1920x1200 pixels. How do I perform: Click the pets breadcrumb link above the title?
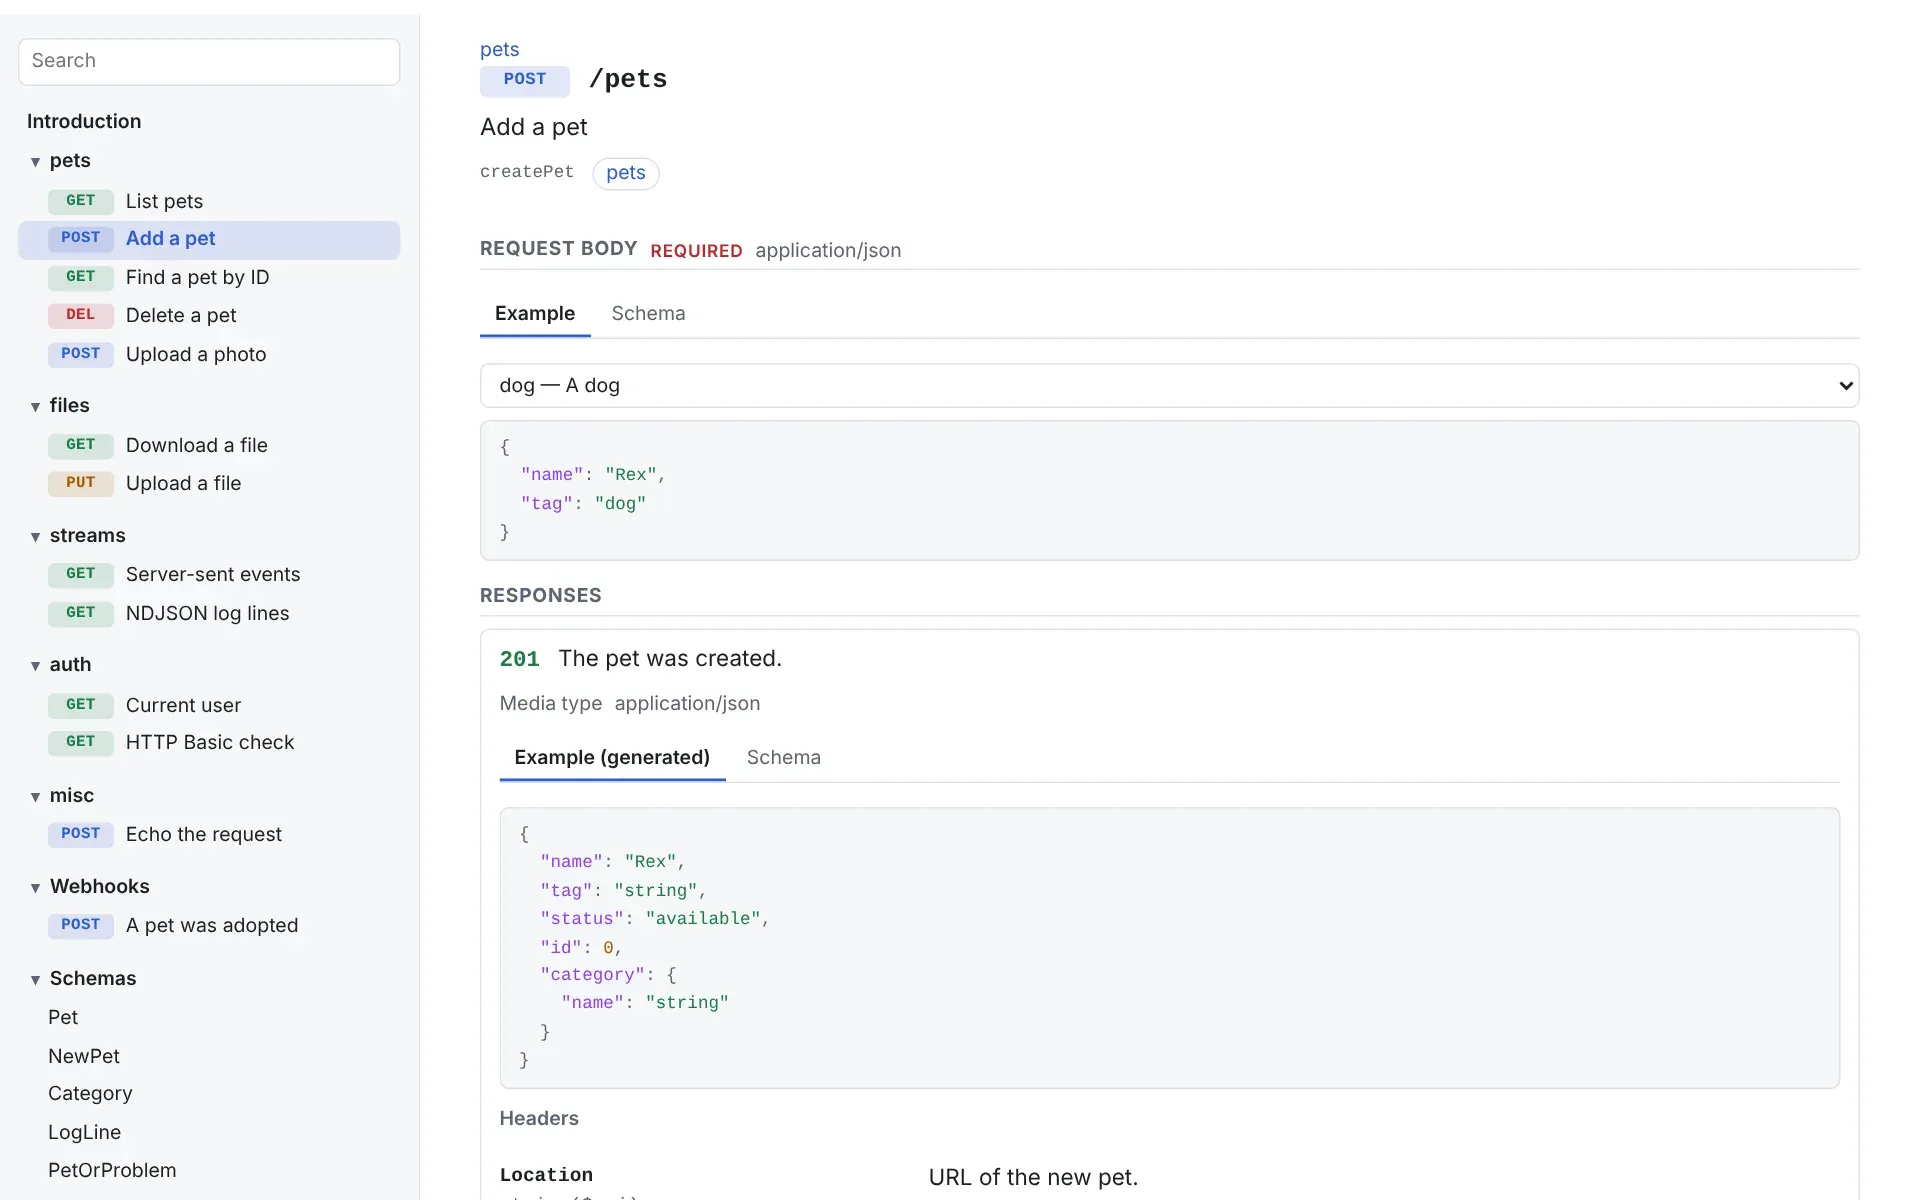pyautogui.click(x=499, y=49)
